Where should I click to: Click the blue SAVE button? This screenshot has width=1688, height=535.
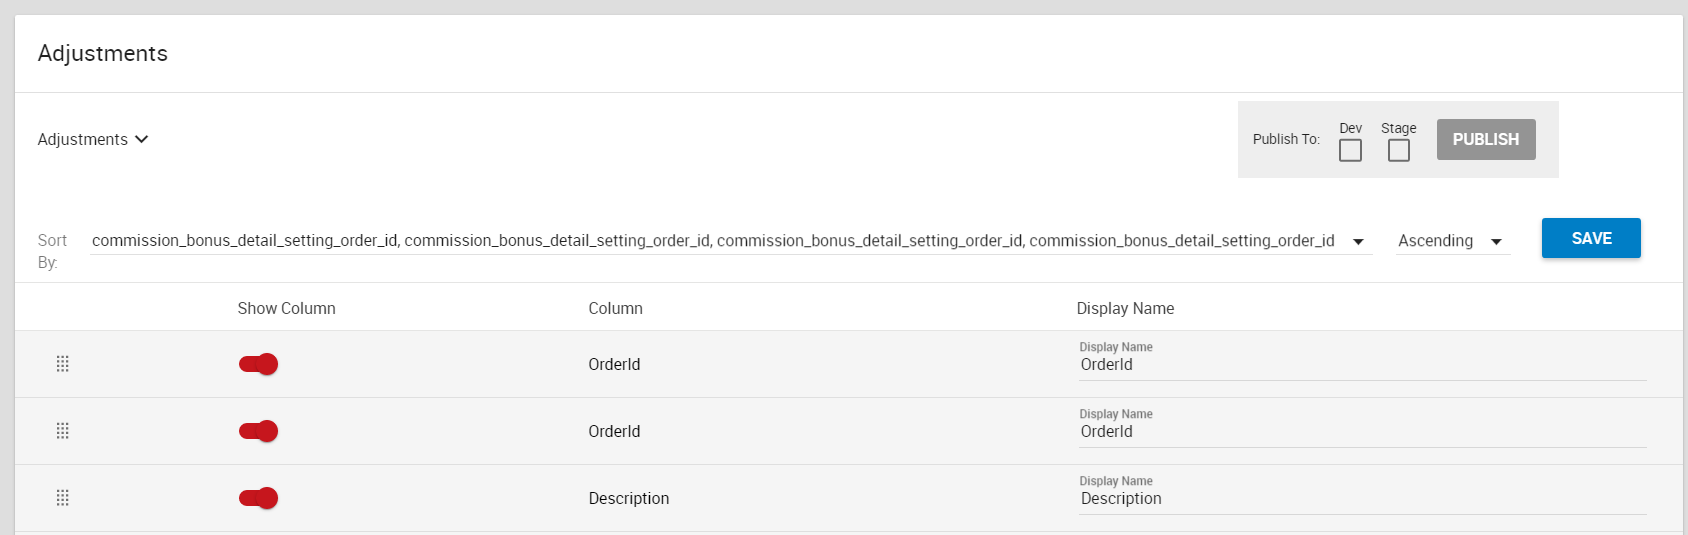(x=1591, y=238)
